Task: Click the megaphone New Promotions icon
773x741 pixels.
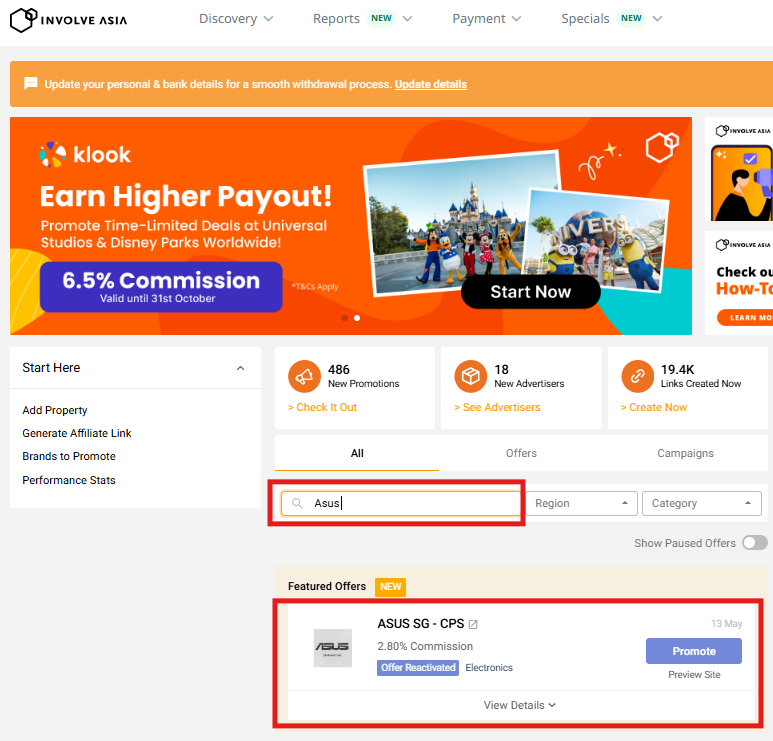Action: tap(305, 376)
